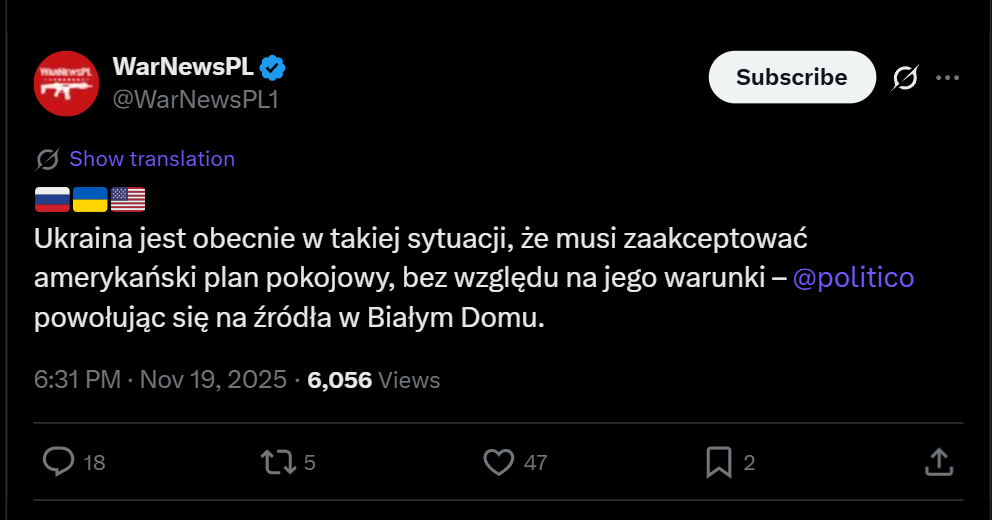Open the WarNewsPL display name link

(x=184, y=67)
